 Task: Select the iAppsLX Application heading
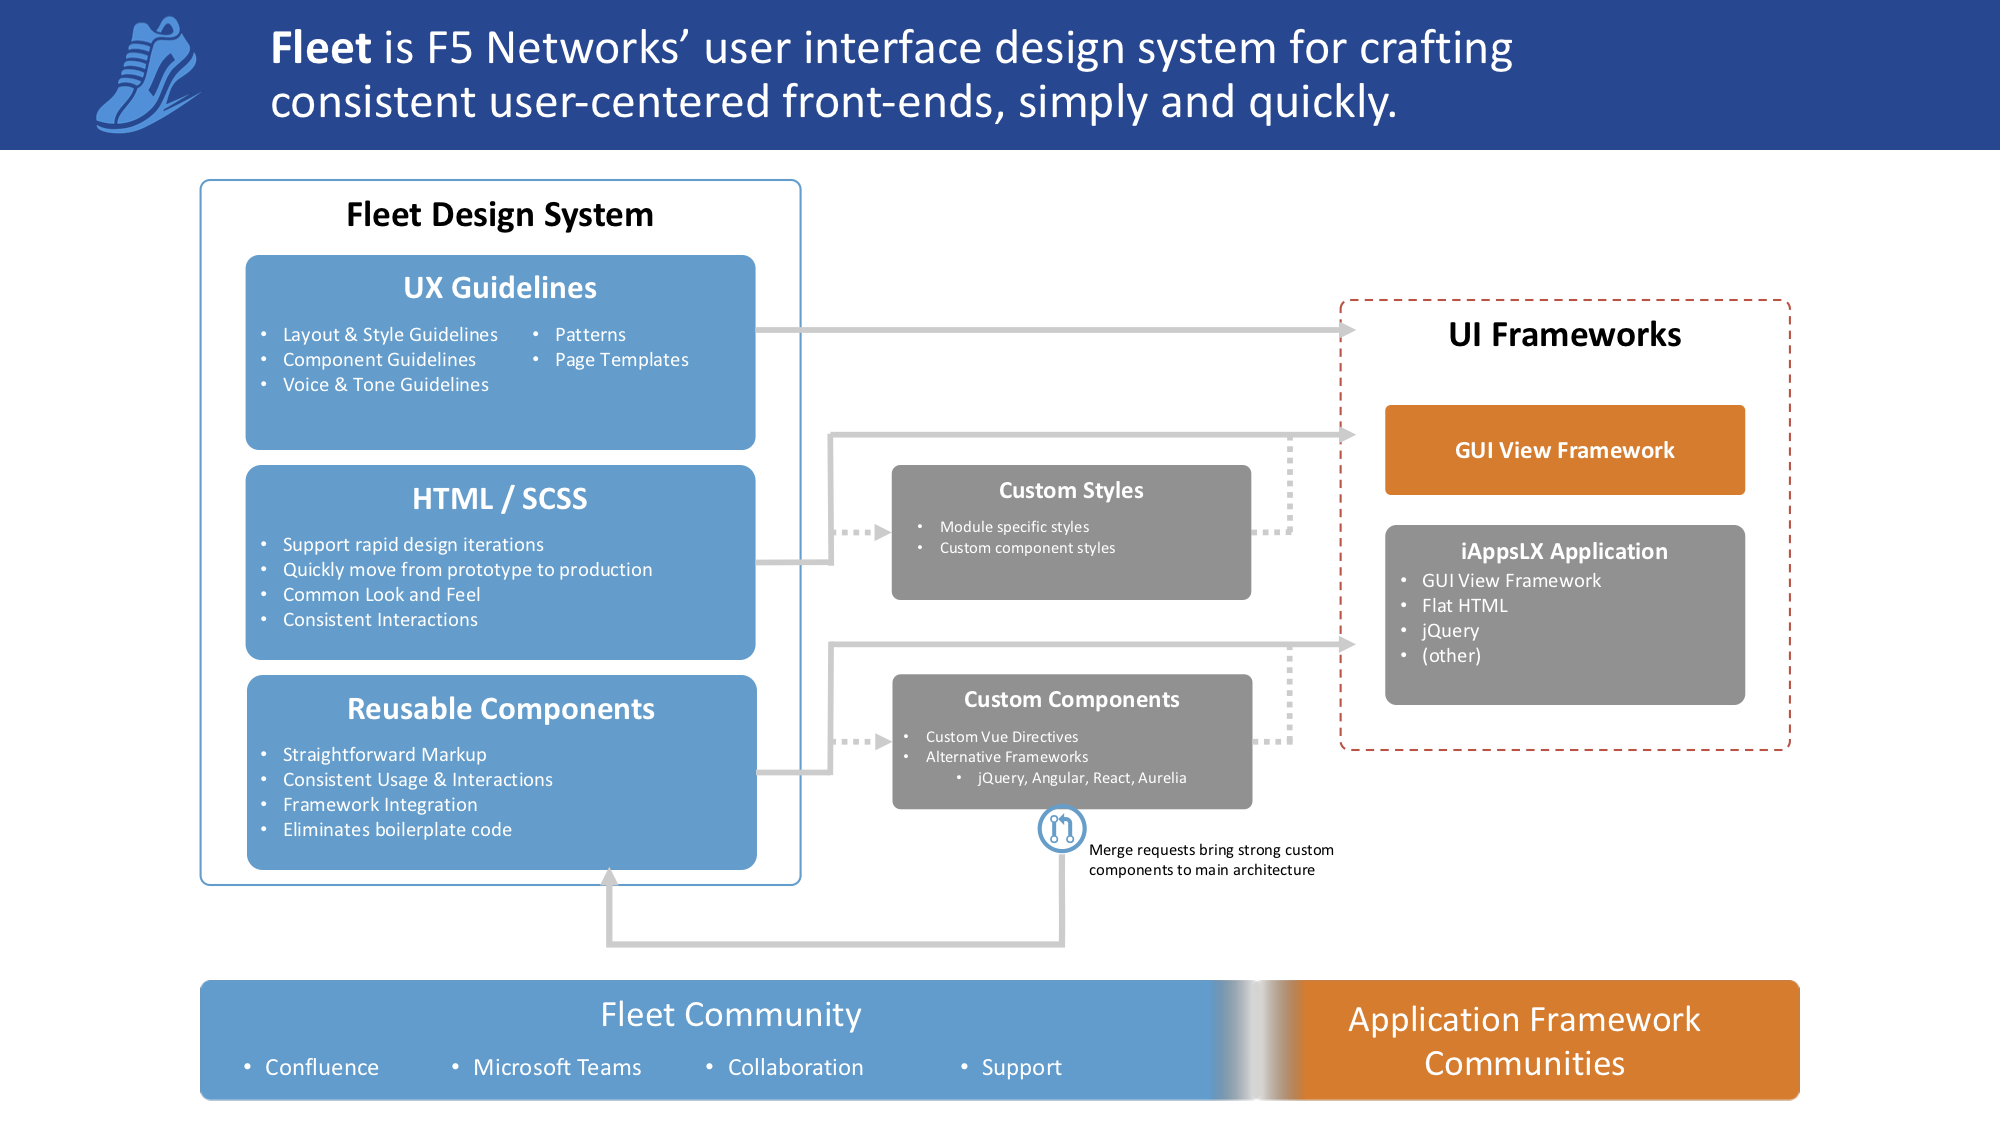point(1564,551)
